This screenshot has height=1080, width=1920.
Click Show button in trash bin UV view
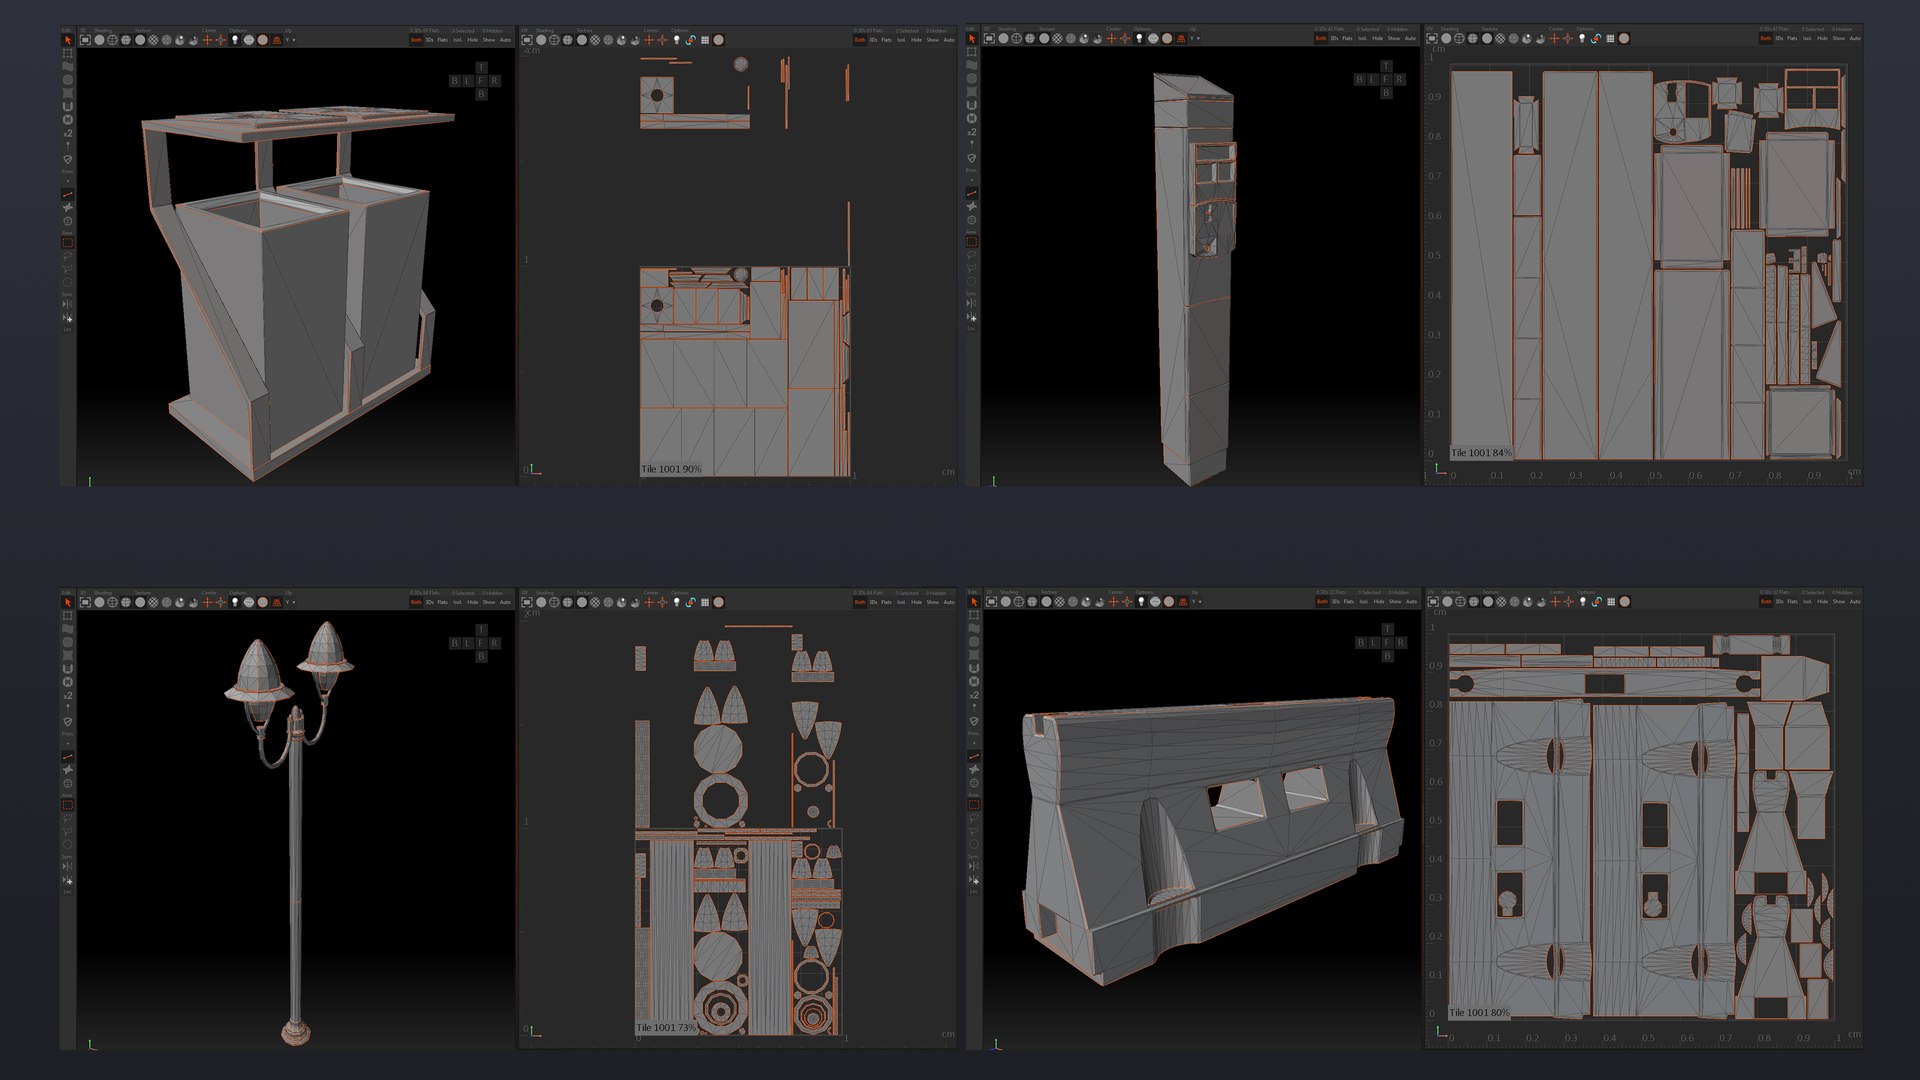(932, 40)
